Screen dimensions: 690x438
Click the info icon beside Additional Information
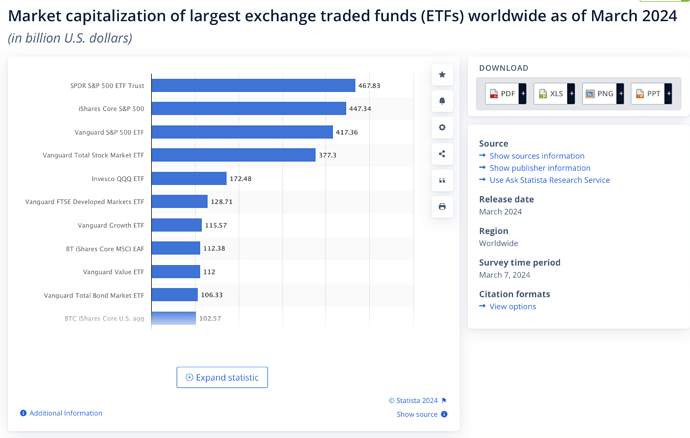pyautogui.click(x=23, y=413)
